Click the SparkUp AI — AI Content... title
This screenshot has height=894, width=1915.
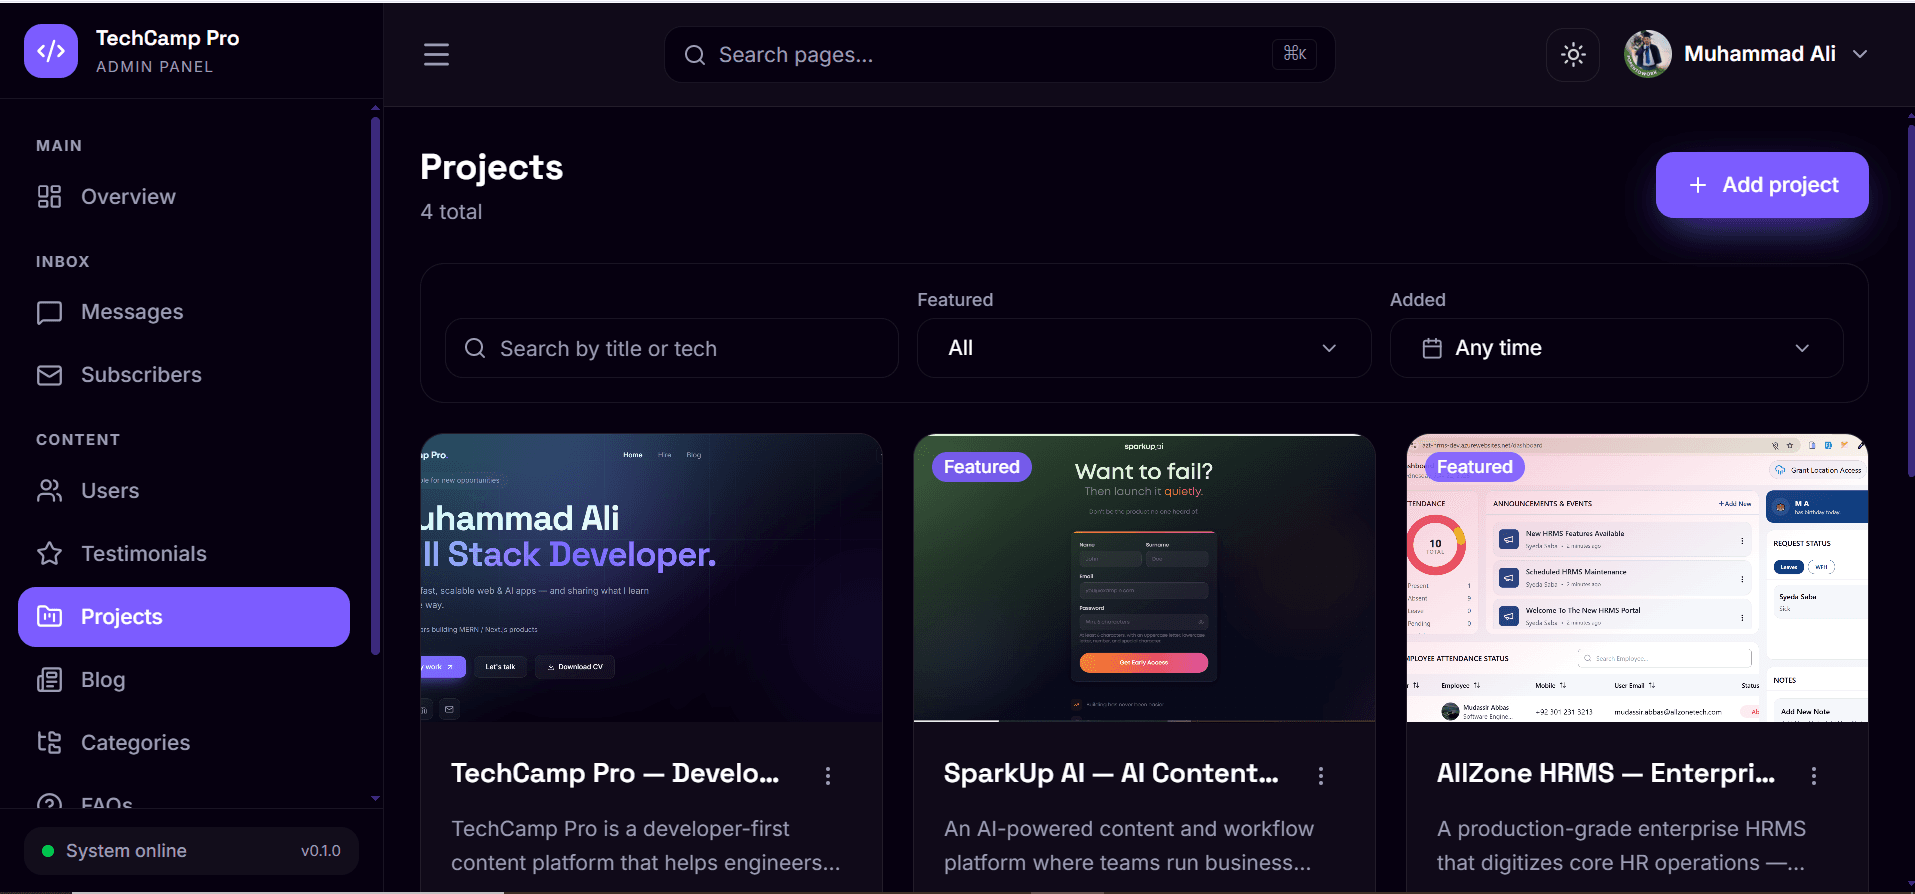1111,773
